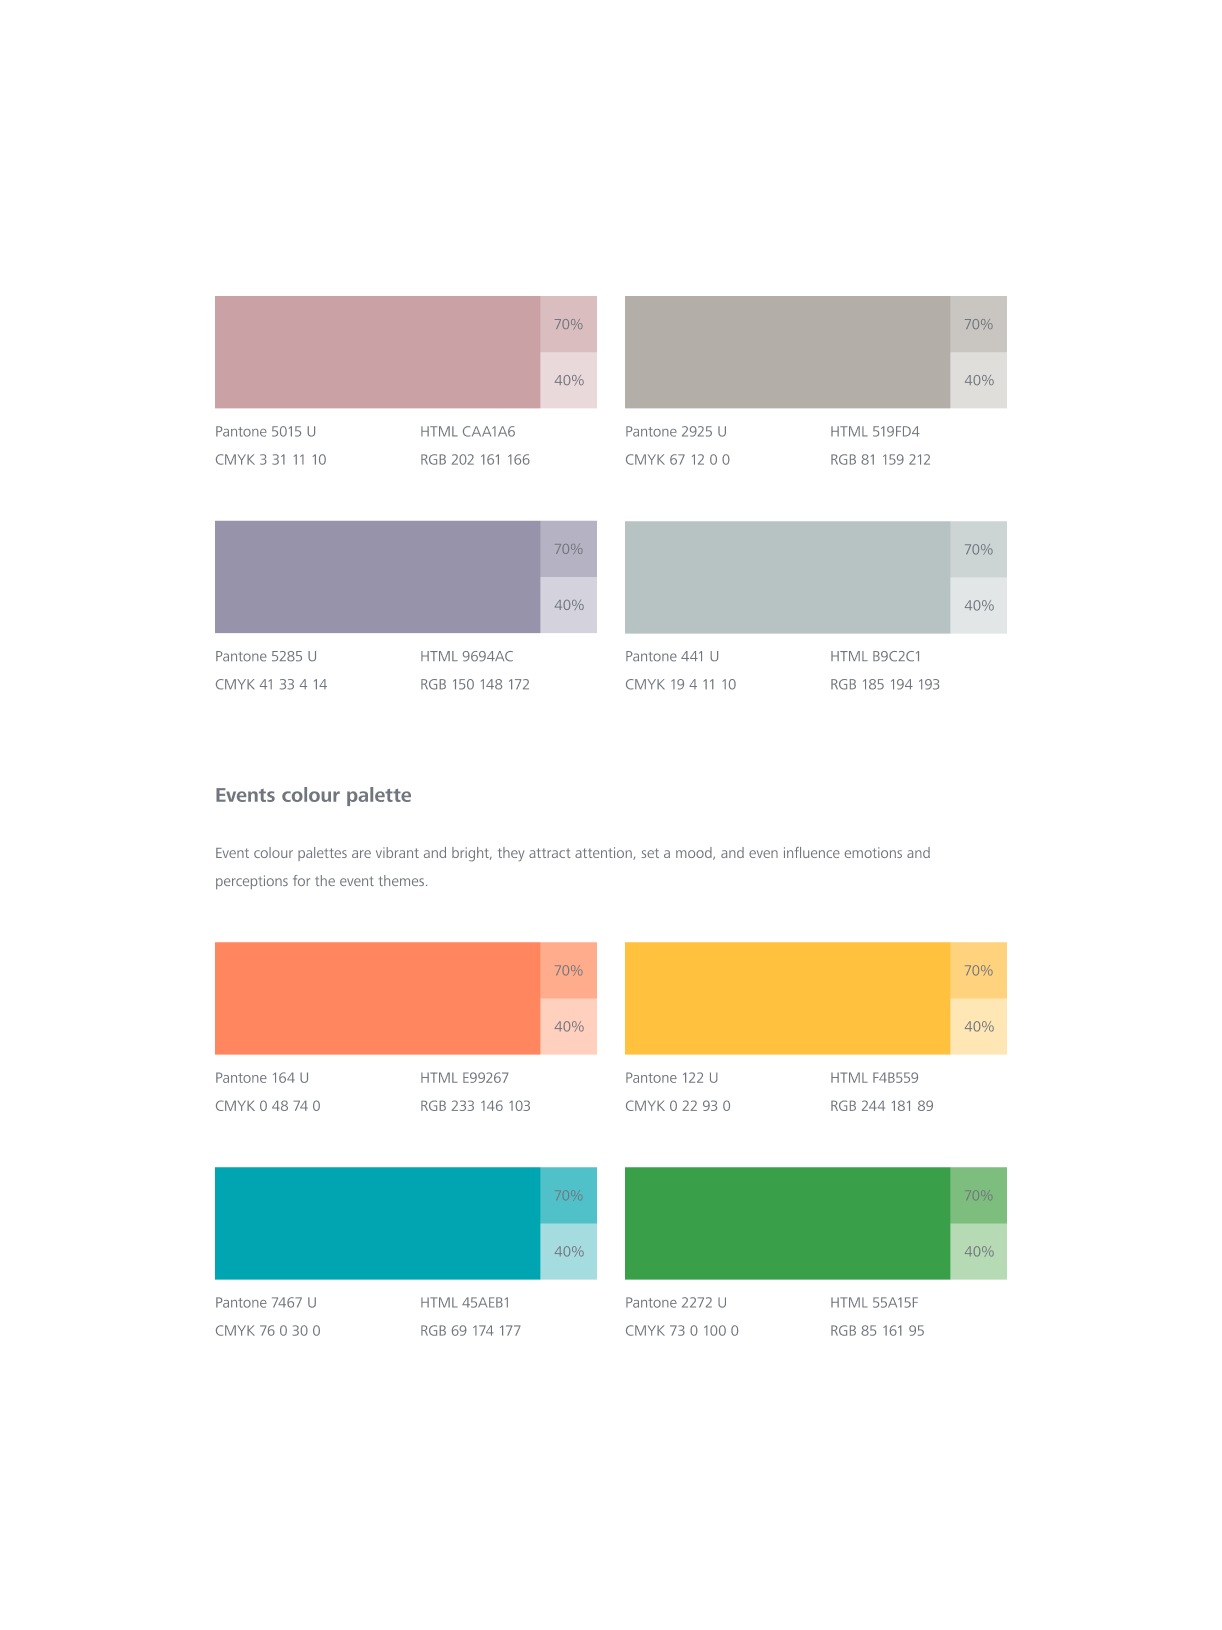Select the 70% tint of teal swatch

click(x=569, y=1195)
